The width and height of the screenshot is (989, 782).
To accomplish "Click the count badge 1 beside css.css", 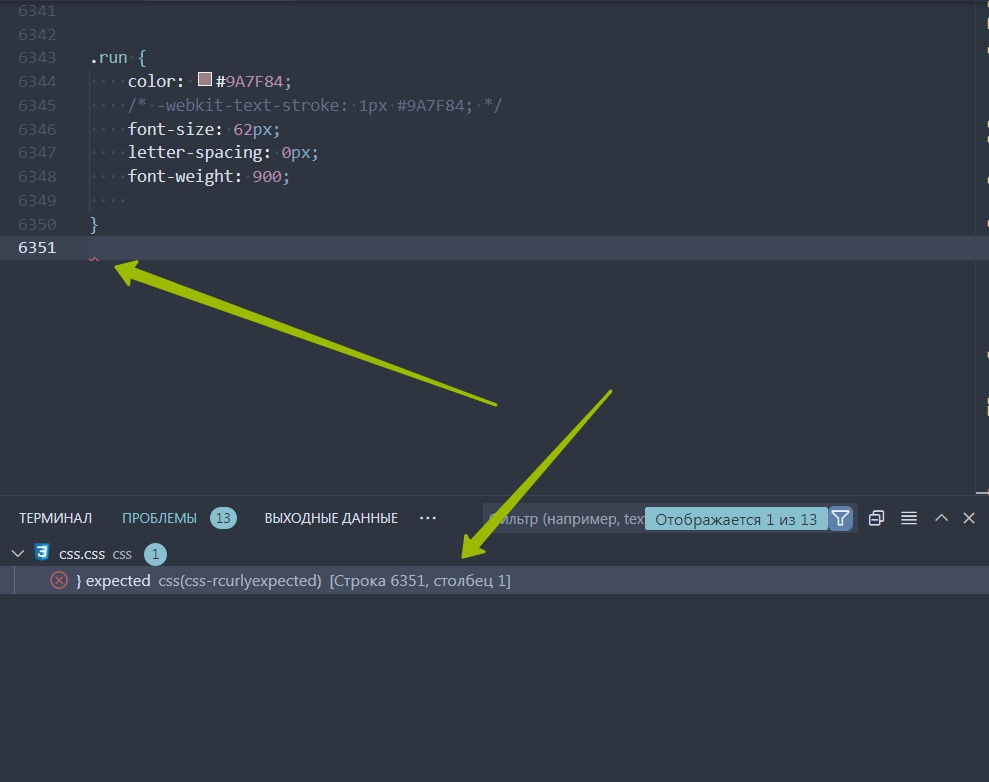I will point(155,554).
